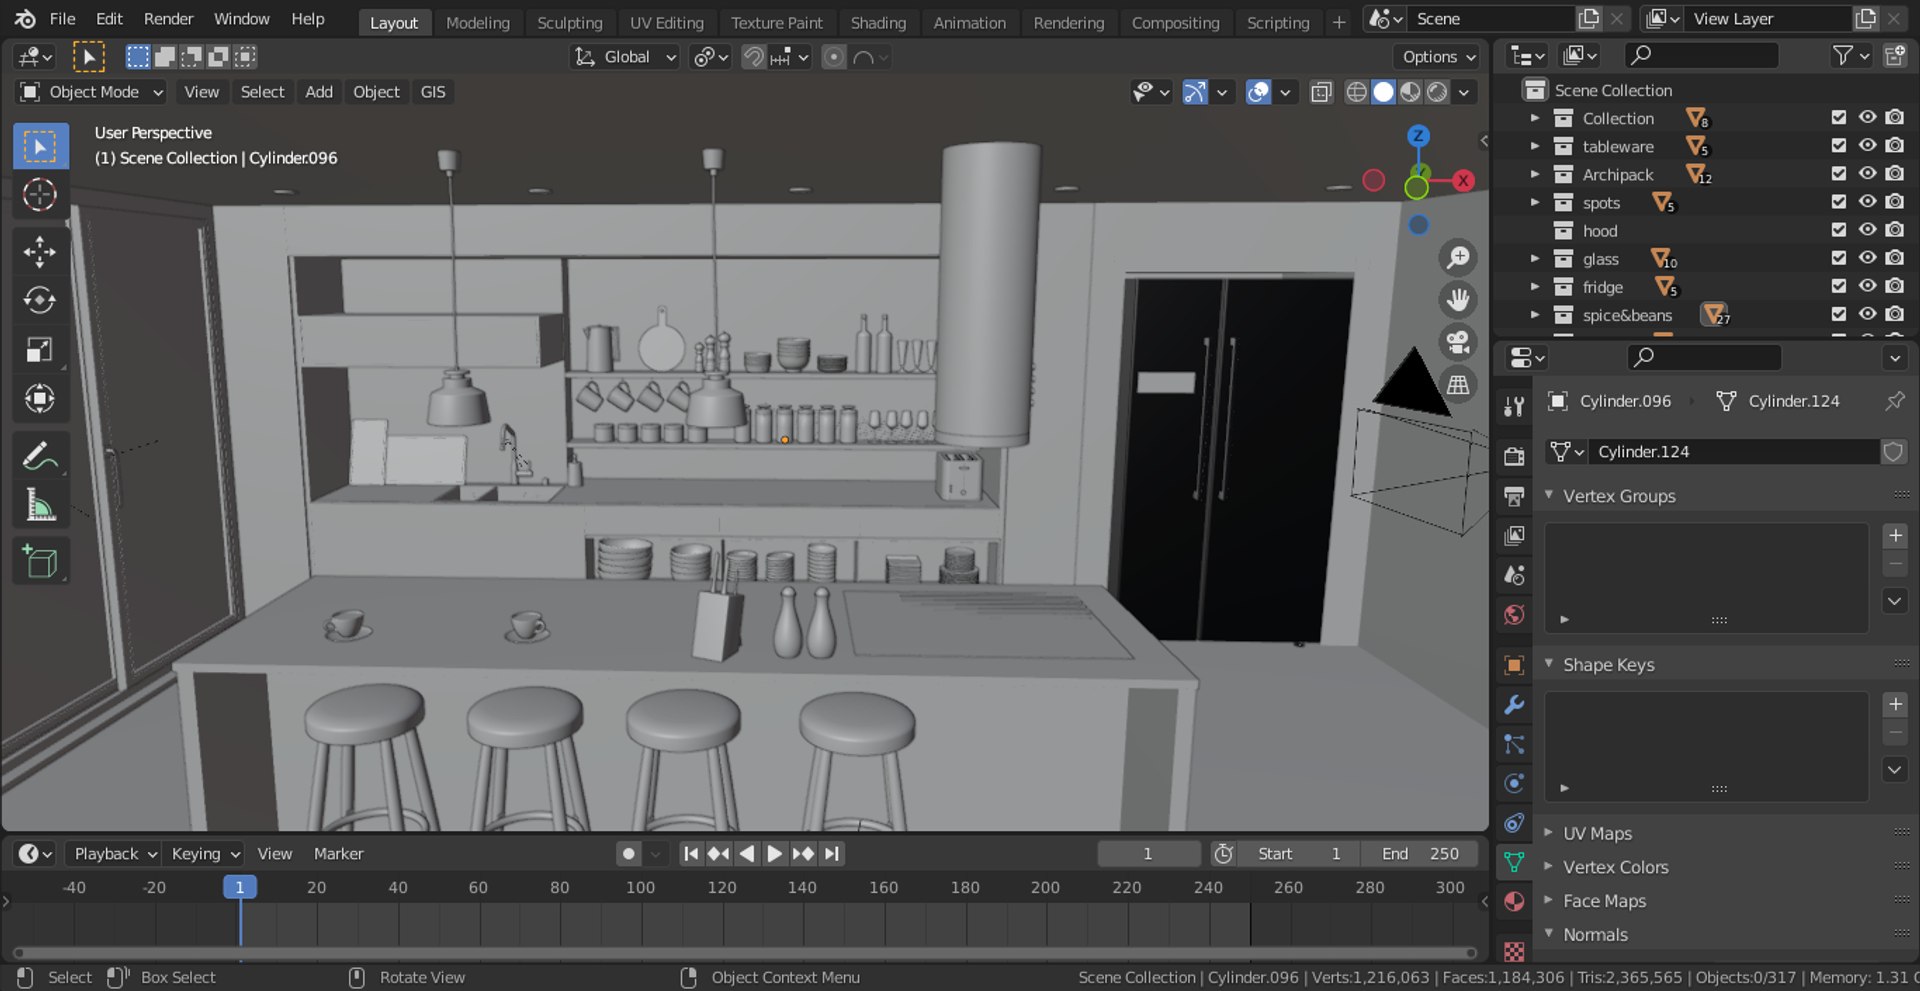Open the Global transform orientation dropdown
Screen dimensions: 1920x991
point(625,57)
